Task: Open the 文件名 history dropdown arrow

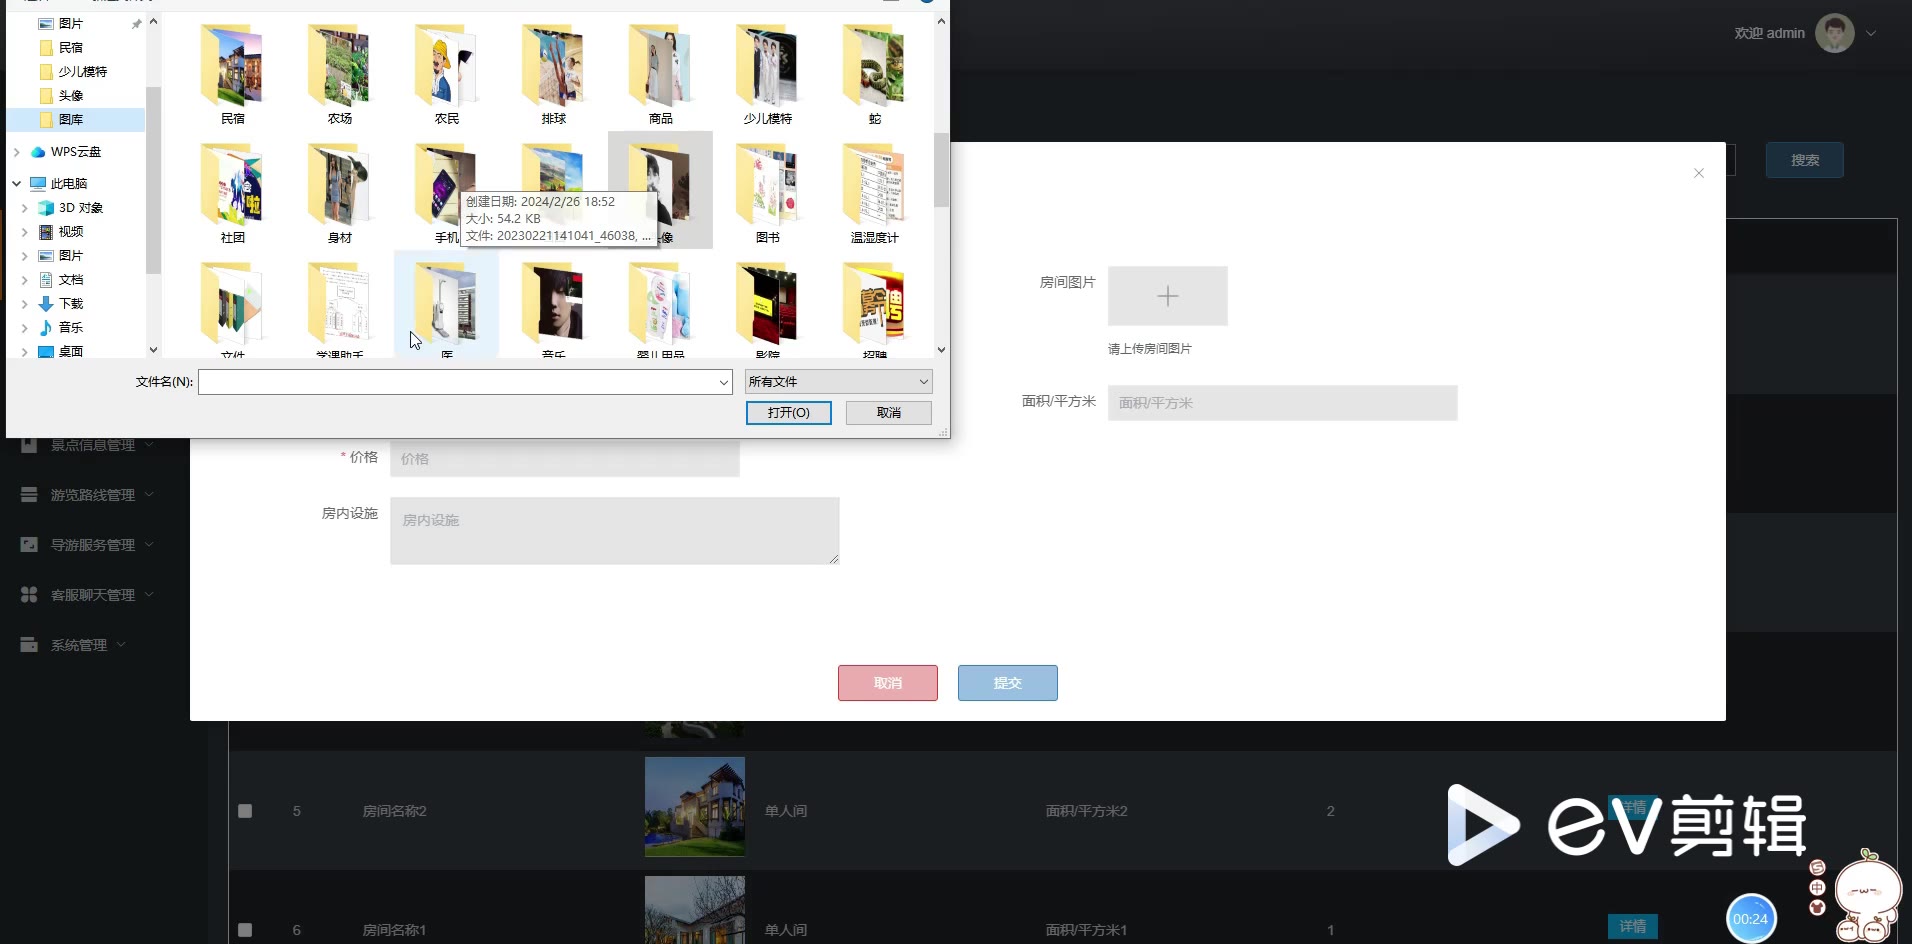Action: (x=723, y=382)
